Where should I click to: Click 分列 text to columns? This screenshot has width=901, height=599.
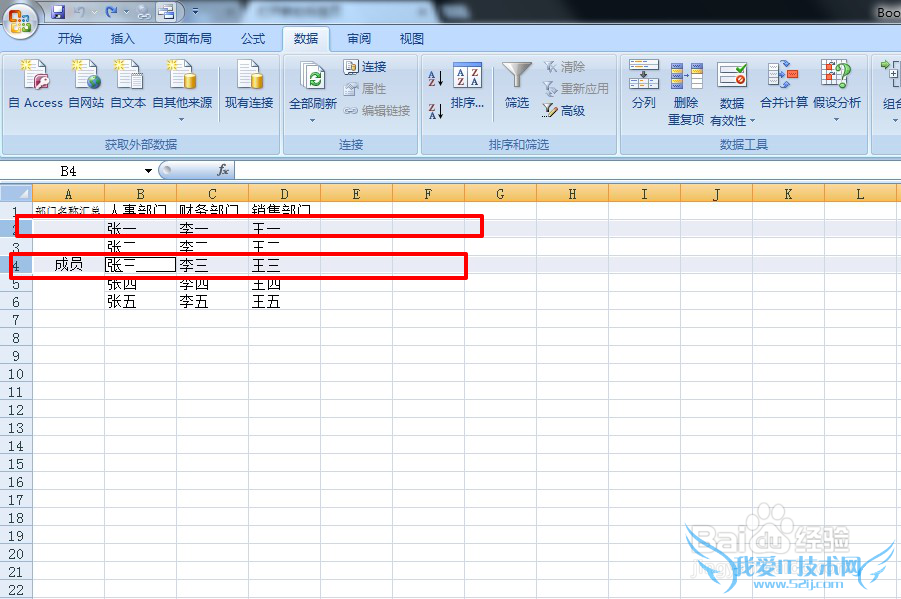[x=643, y=84]
